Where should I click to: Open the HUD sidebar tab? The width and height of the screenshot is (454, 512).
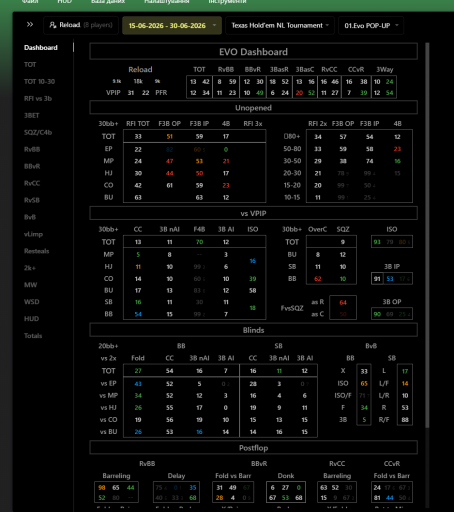pos(31,319)
